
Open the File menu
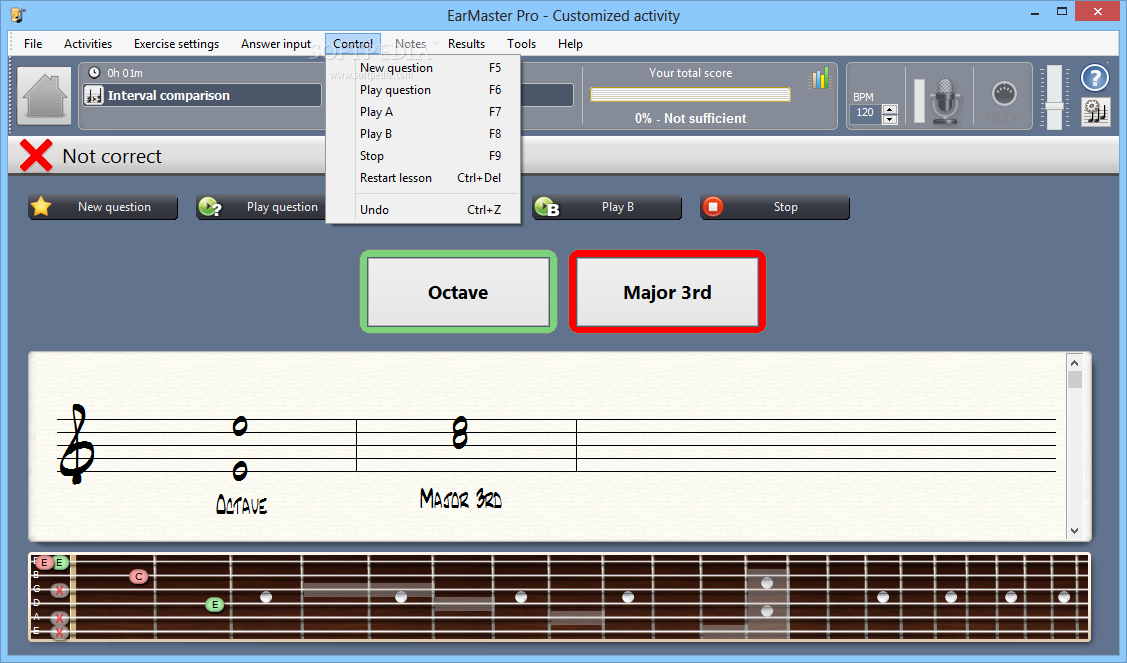click(33, 44)
